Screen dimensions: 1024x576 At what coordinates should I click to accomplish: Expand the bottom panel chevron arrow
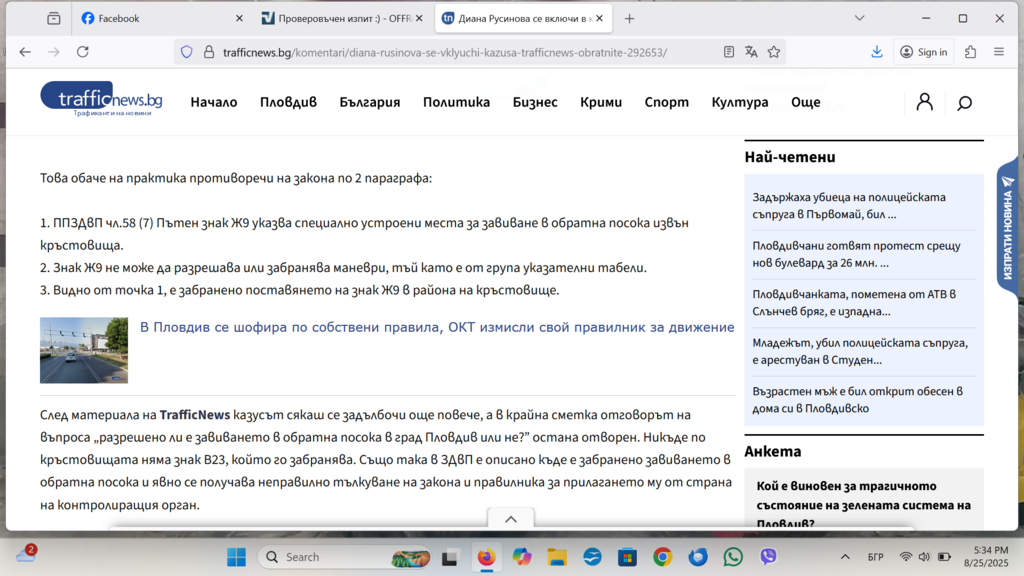(511, 519)
